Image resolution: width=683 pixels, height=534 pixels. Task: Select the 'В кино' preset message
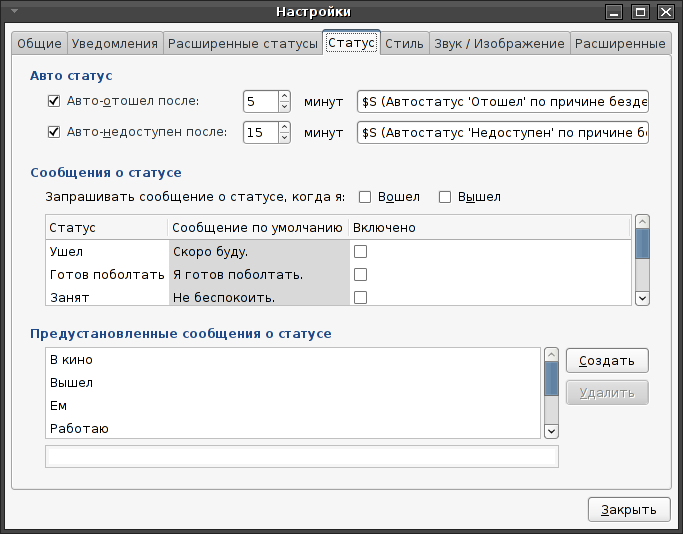tap(293, 360)
